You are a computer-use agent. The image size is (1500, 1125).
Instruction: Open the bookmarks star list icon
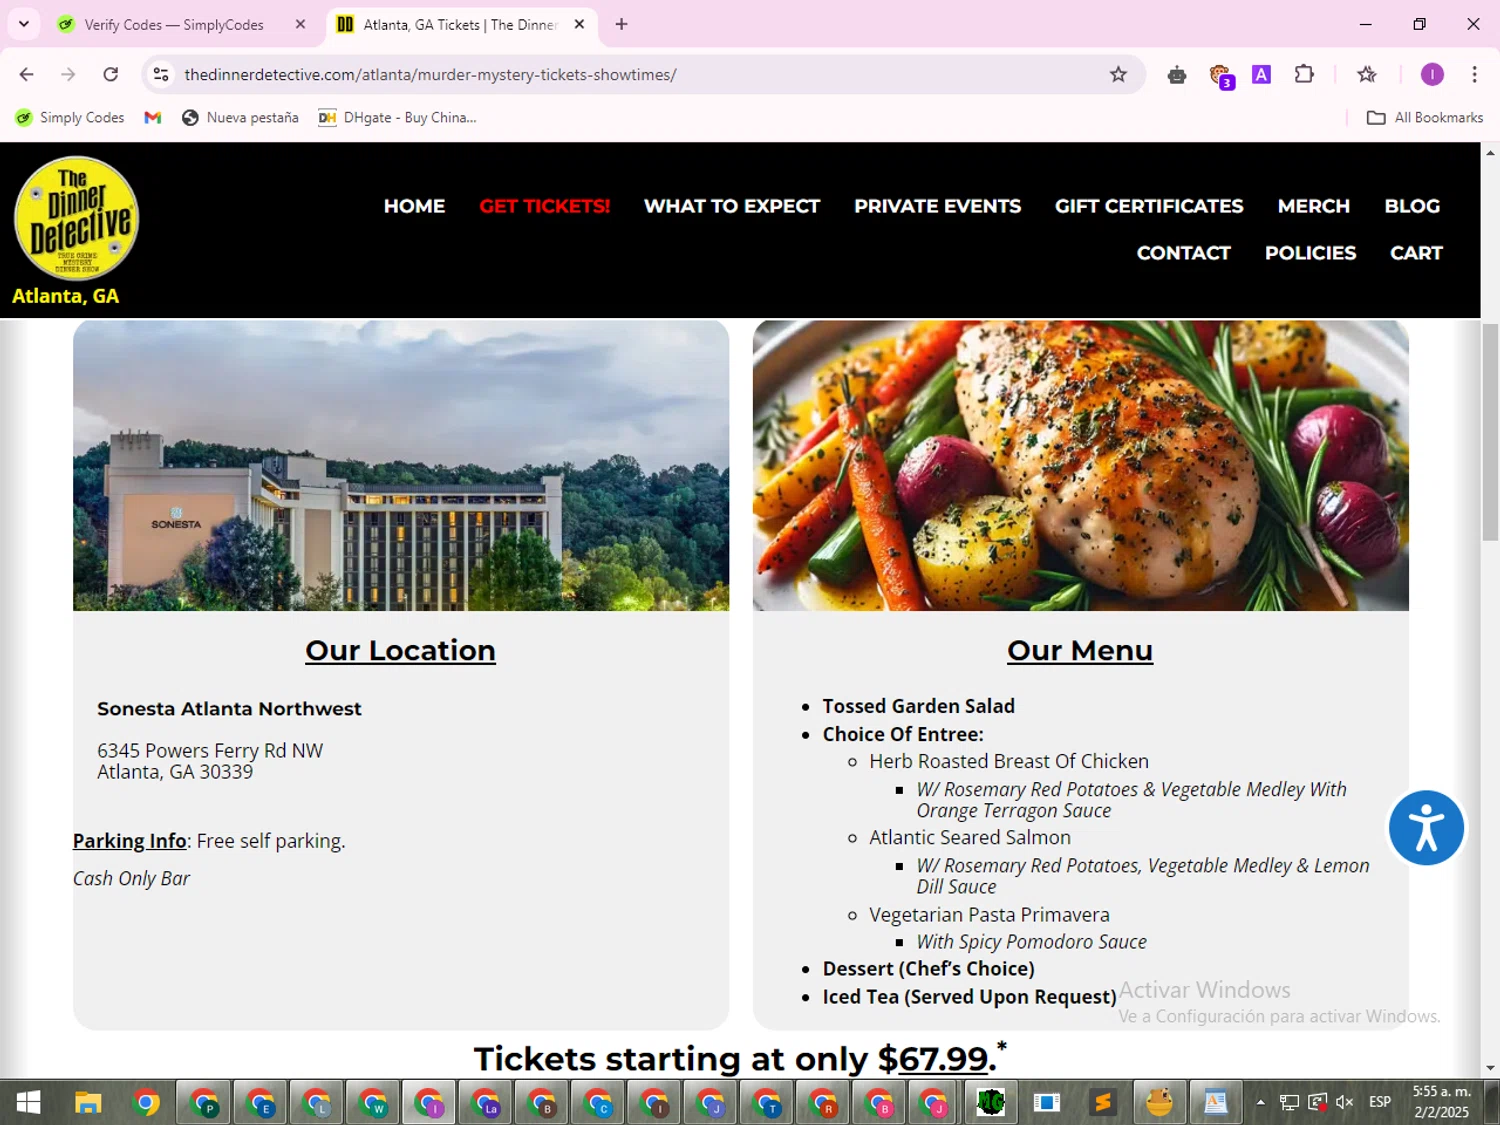pos(1367,74)
